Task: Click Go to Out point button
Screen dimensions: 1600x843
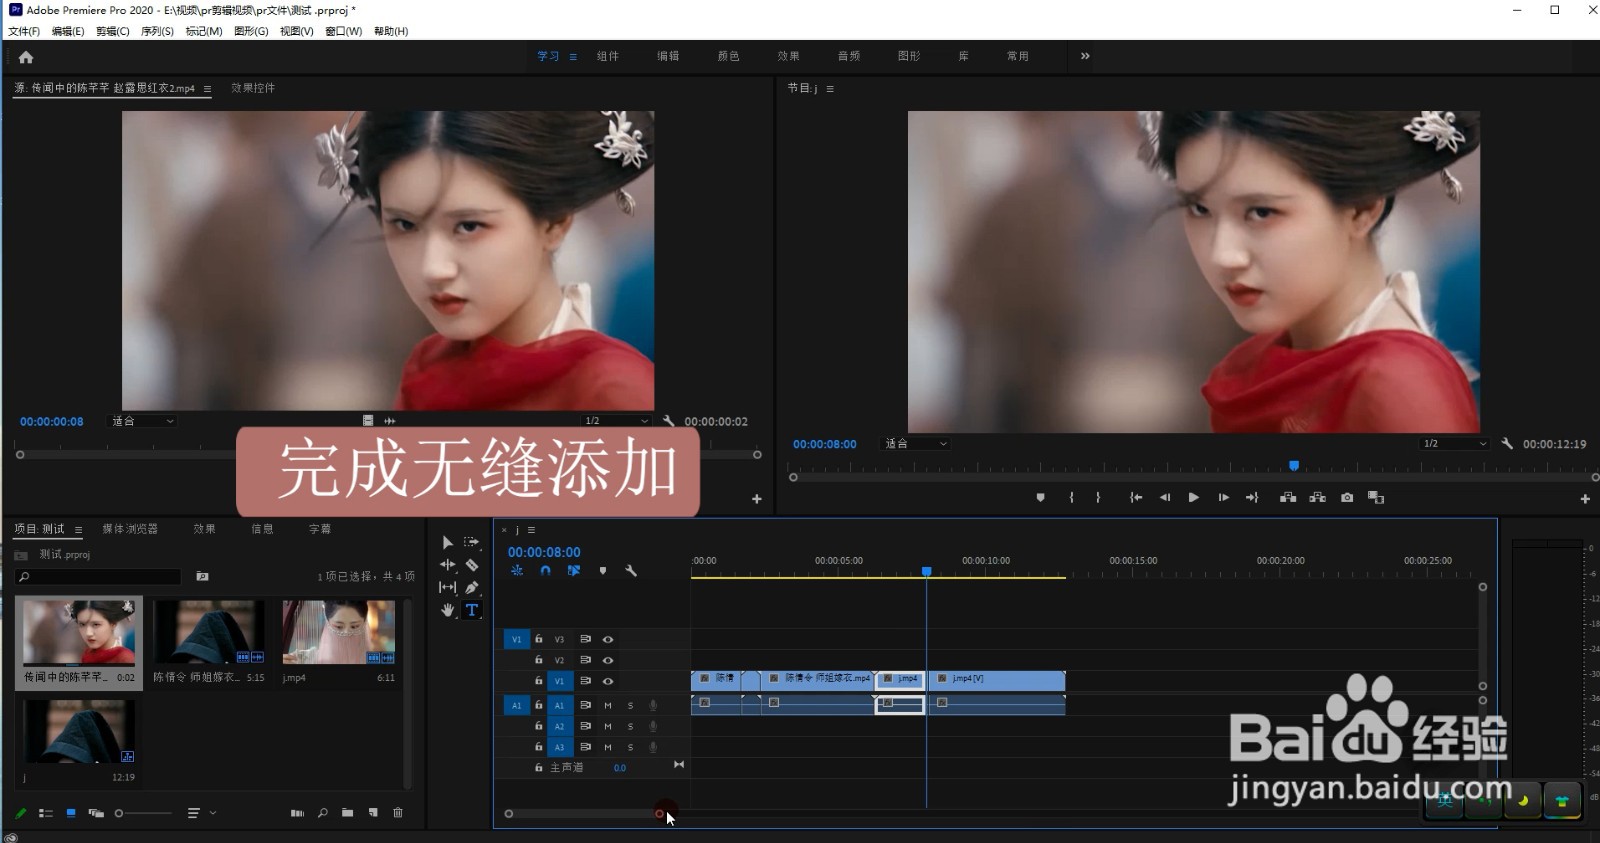Action: point(1252,497)
